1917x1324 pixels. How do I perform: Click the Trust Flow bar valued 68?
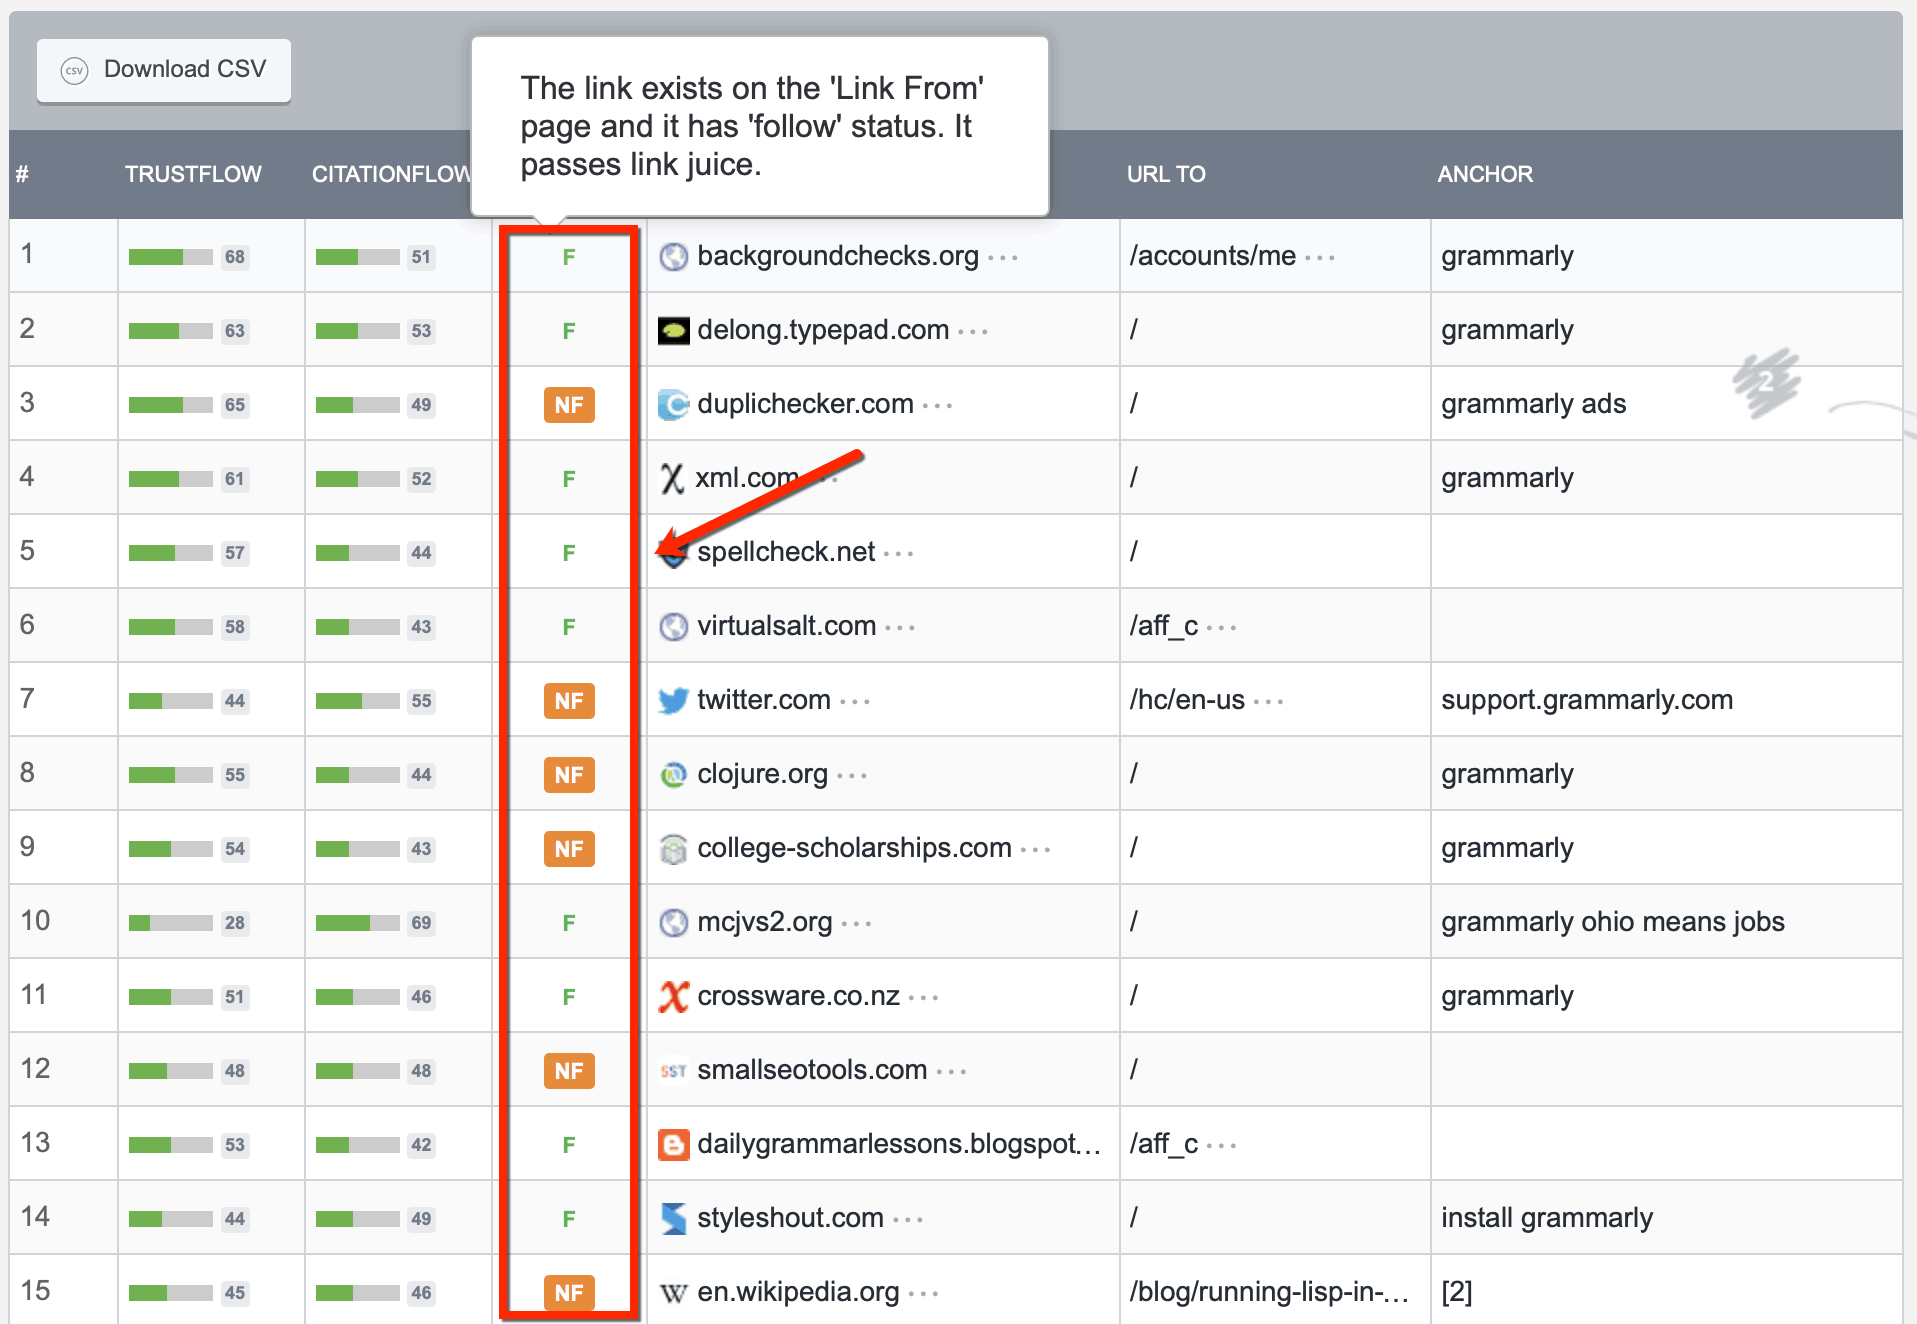[171, 257]
